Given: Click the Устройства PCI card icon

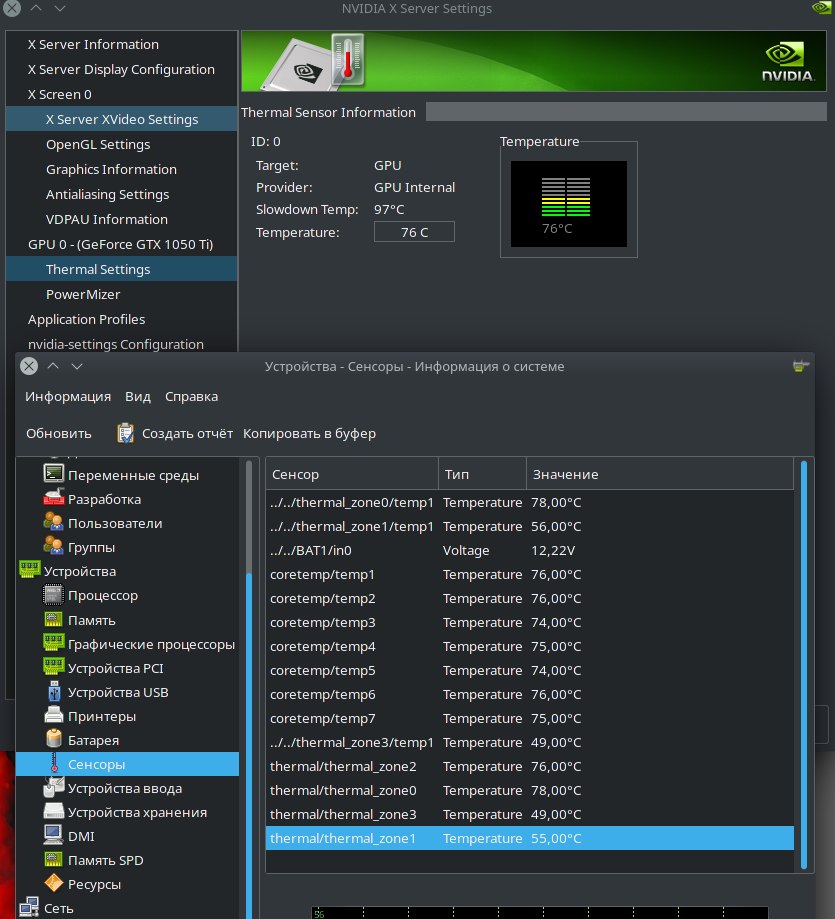Looking at the screenshot, I should click(x=53, y=666).
